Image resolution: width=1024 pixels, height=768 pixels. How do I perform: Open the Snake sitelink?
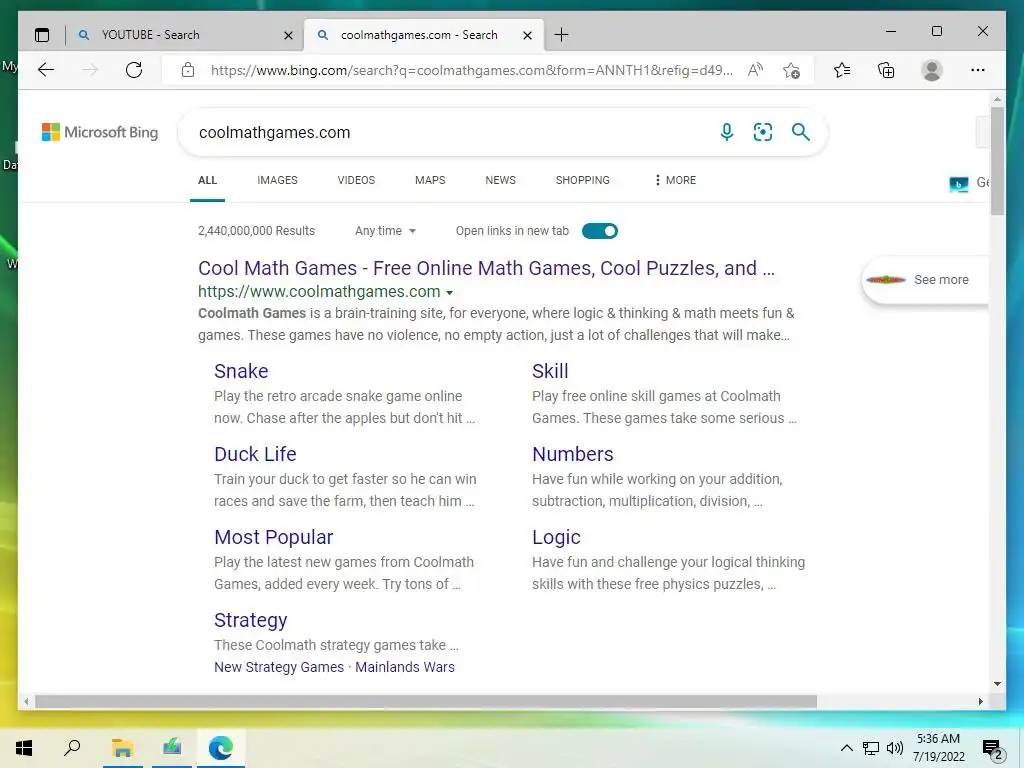tap(241, 371)
